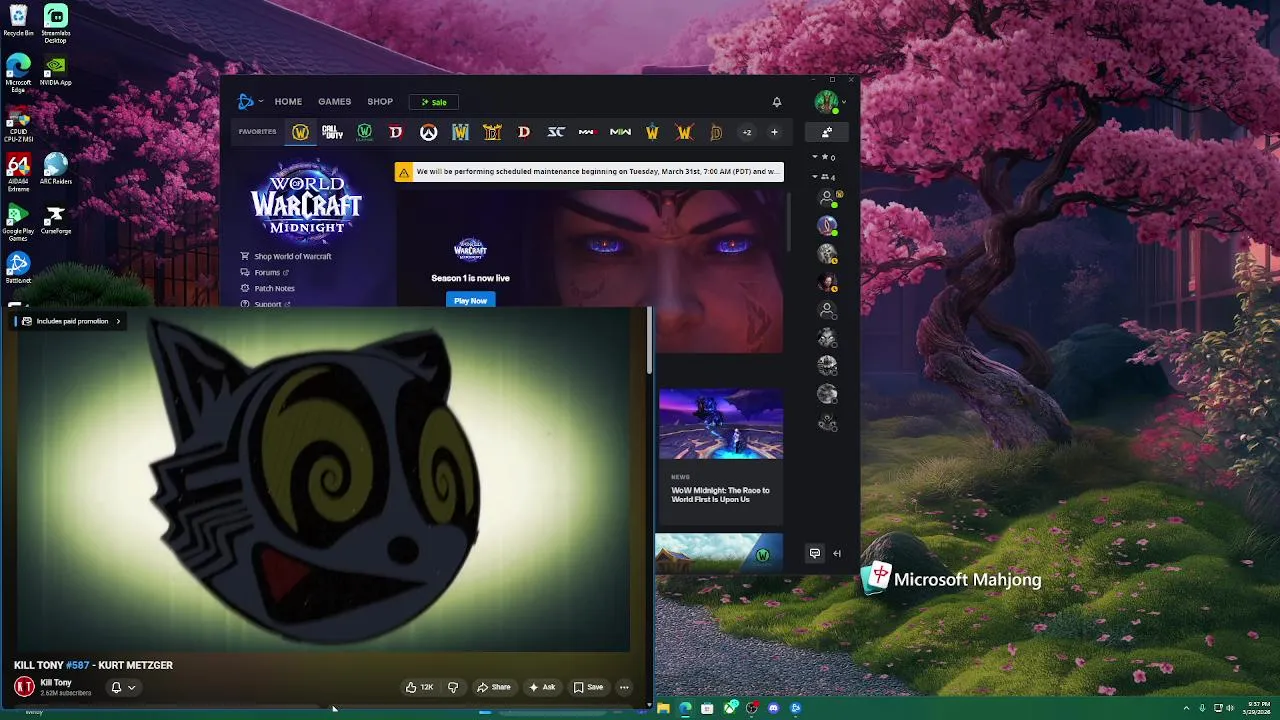
Task: Share the Kill Tony video
Action: (494, 687)
